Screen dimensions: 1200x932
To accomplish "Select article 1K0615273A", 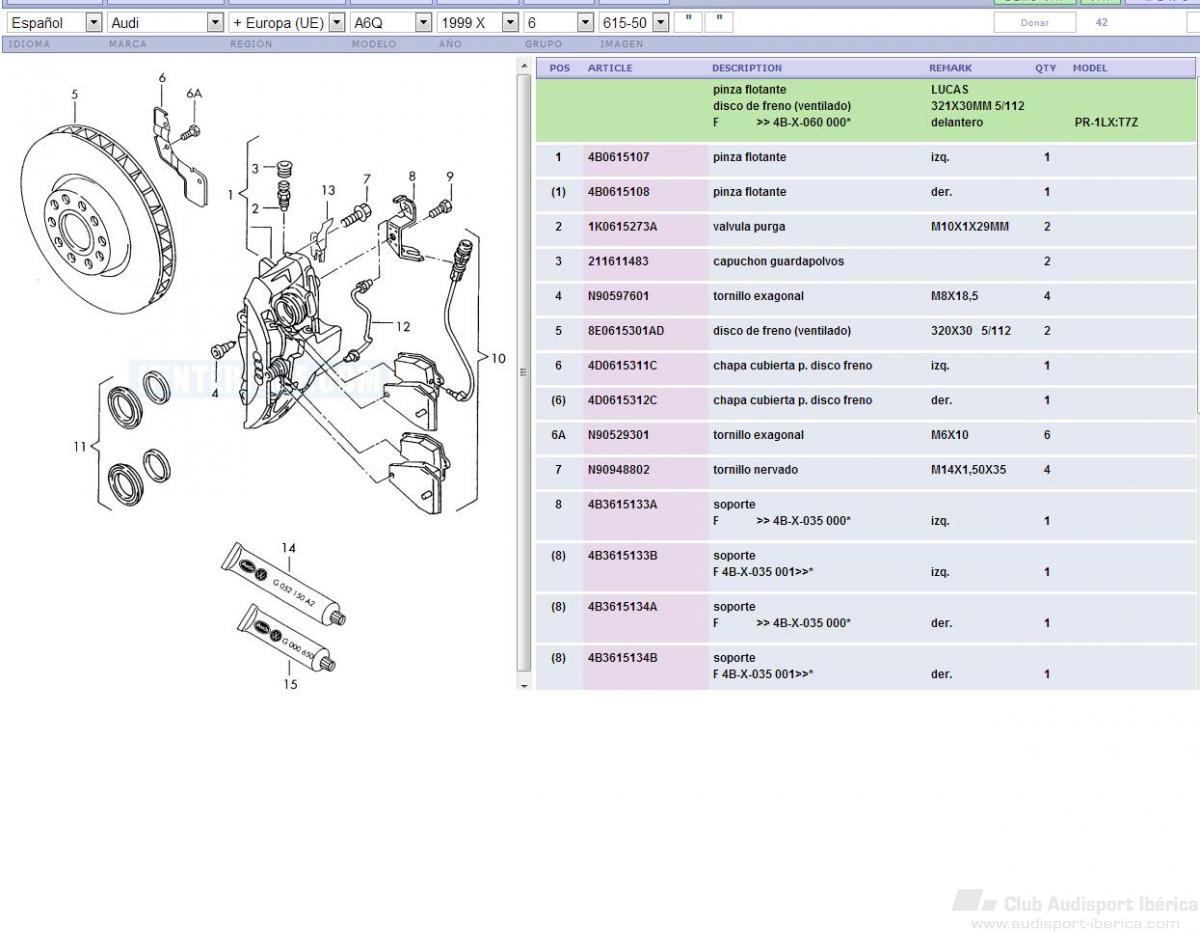I will point(622,227).
